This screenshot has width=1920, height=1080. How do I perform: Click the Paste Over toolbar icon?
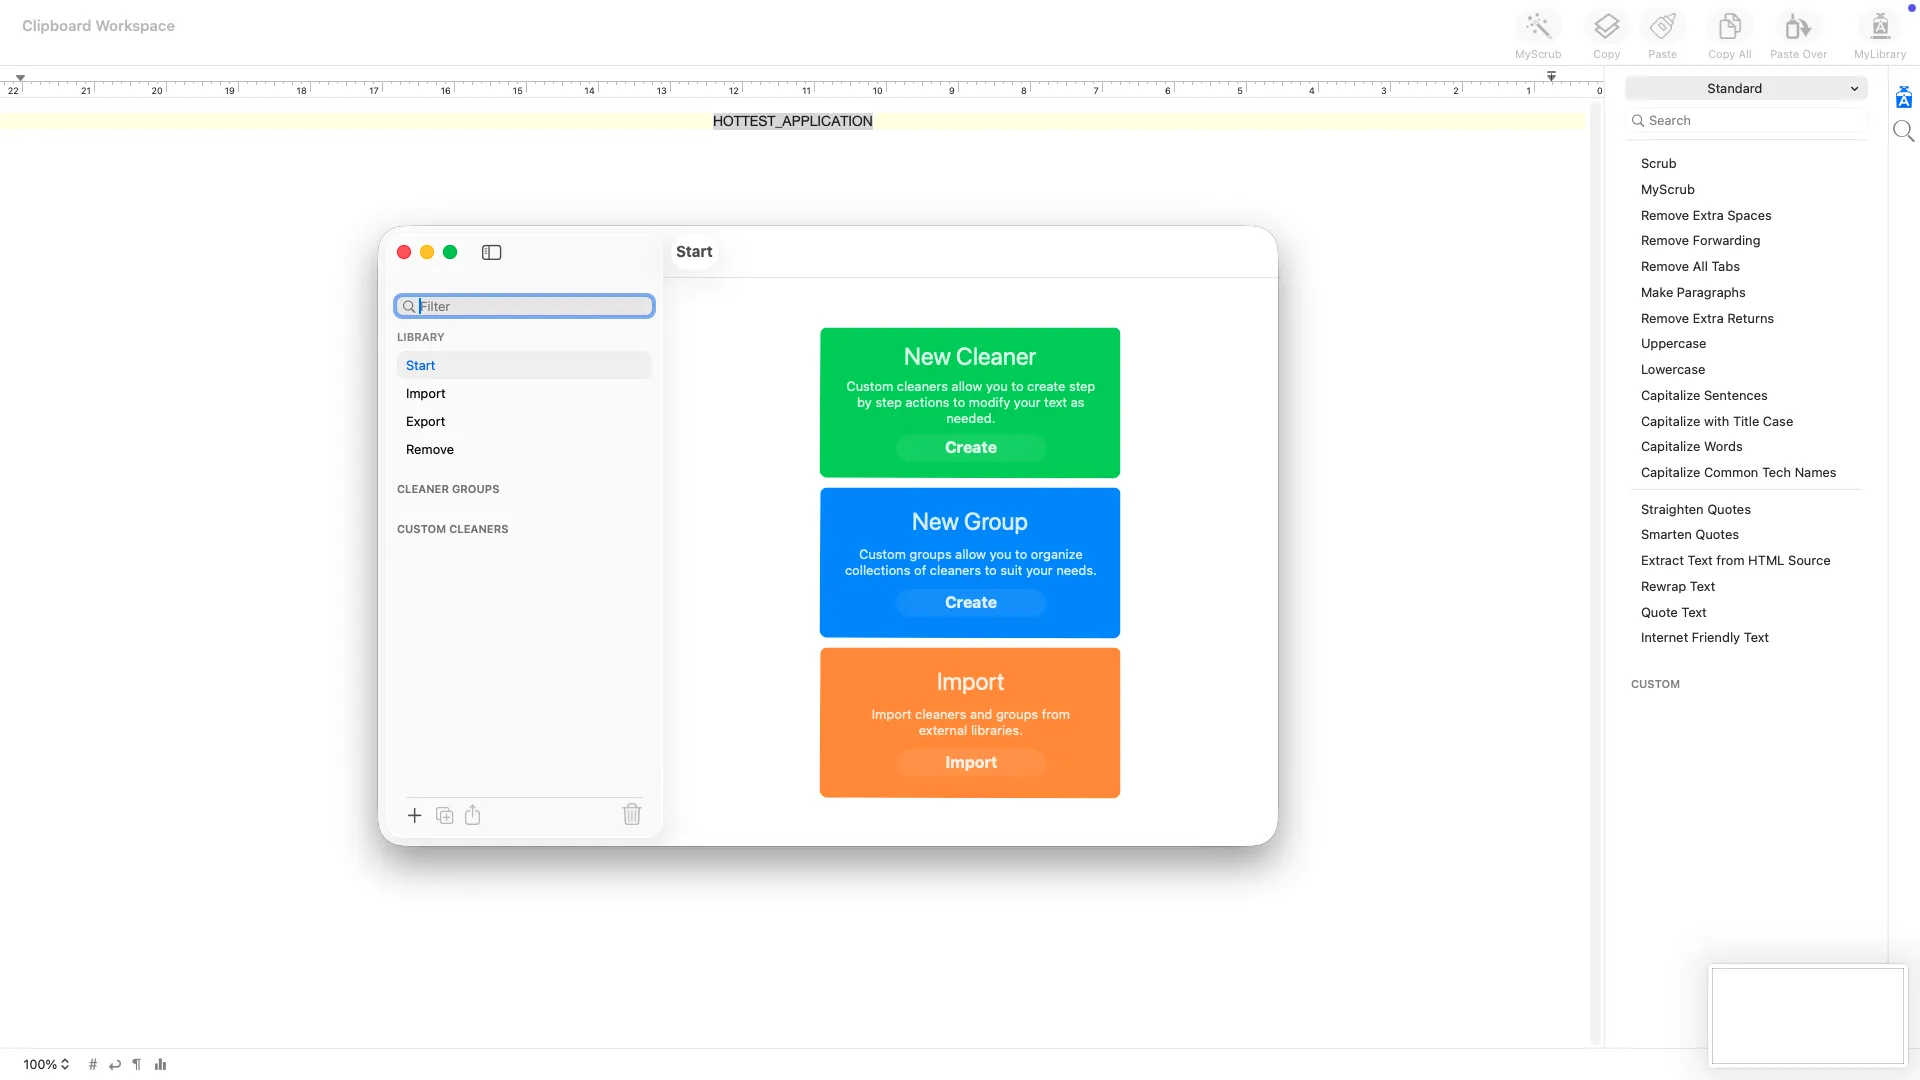[x=1797, y=27]
